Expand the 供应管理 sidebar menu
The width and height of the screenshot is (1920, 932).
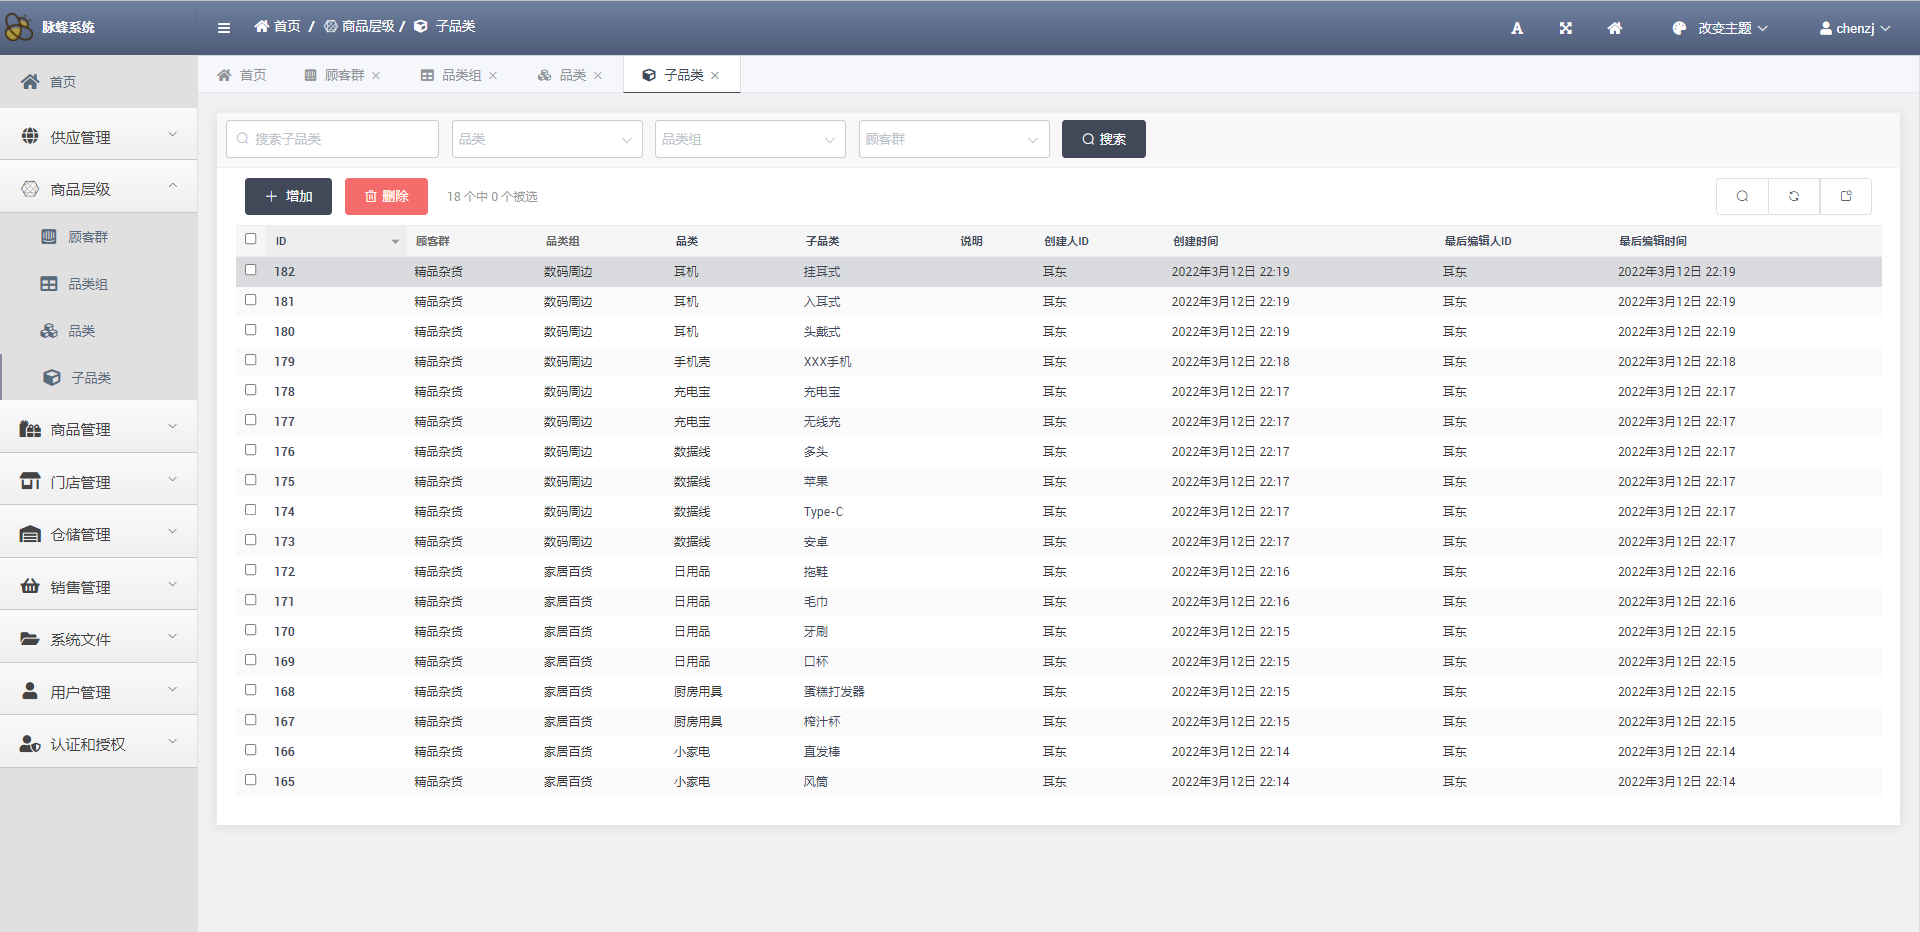coord(98,136)
